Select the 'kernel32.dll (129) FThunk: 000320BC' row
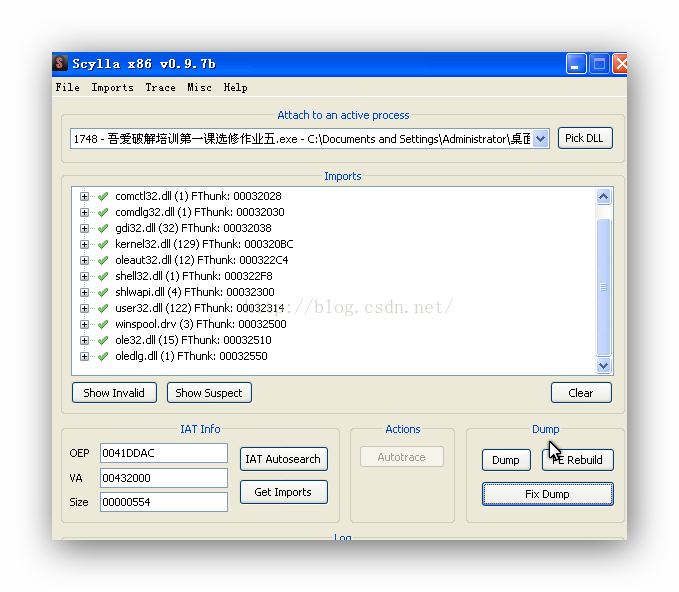This screenshot has width=679, height=592. (204, 244)
